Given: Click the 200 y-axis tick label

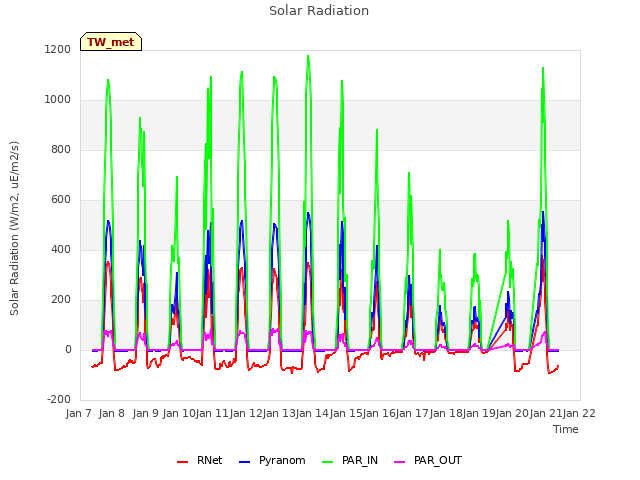Looking at the screenshot, I should coord(61,300).
